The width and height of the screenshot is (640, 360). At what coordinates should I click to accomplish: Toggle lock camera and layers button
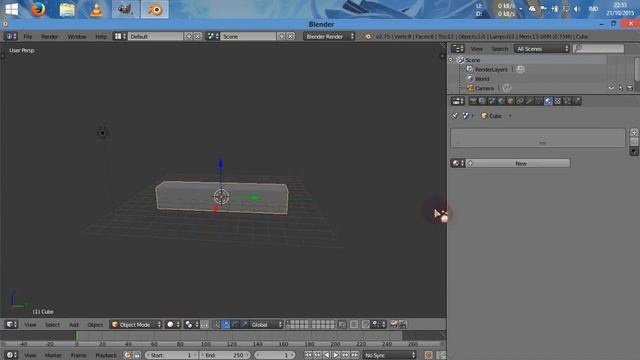342,324
